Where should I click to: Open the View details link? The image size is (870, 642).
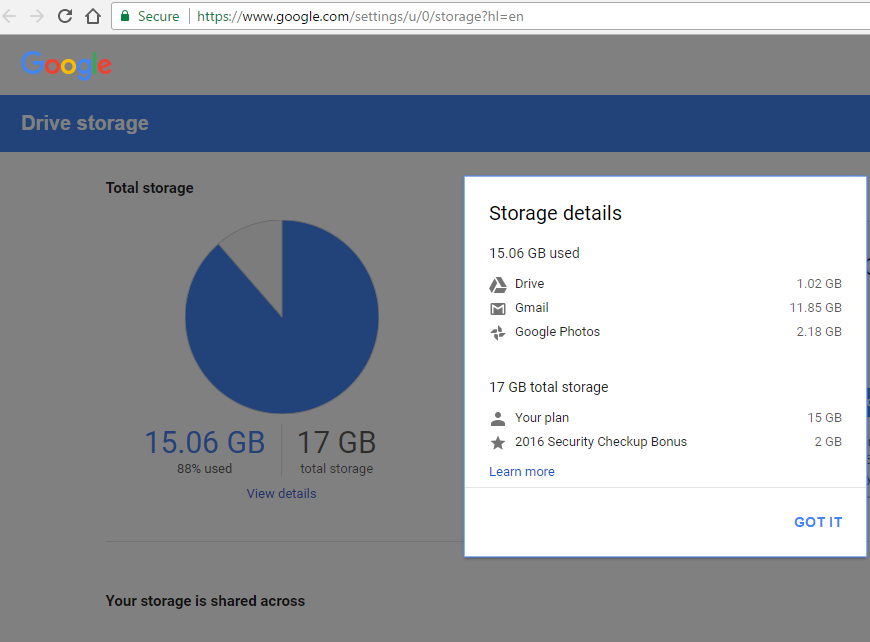[281, 493]
